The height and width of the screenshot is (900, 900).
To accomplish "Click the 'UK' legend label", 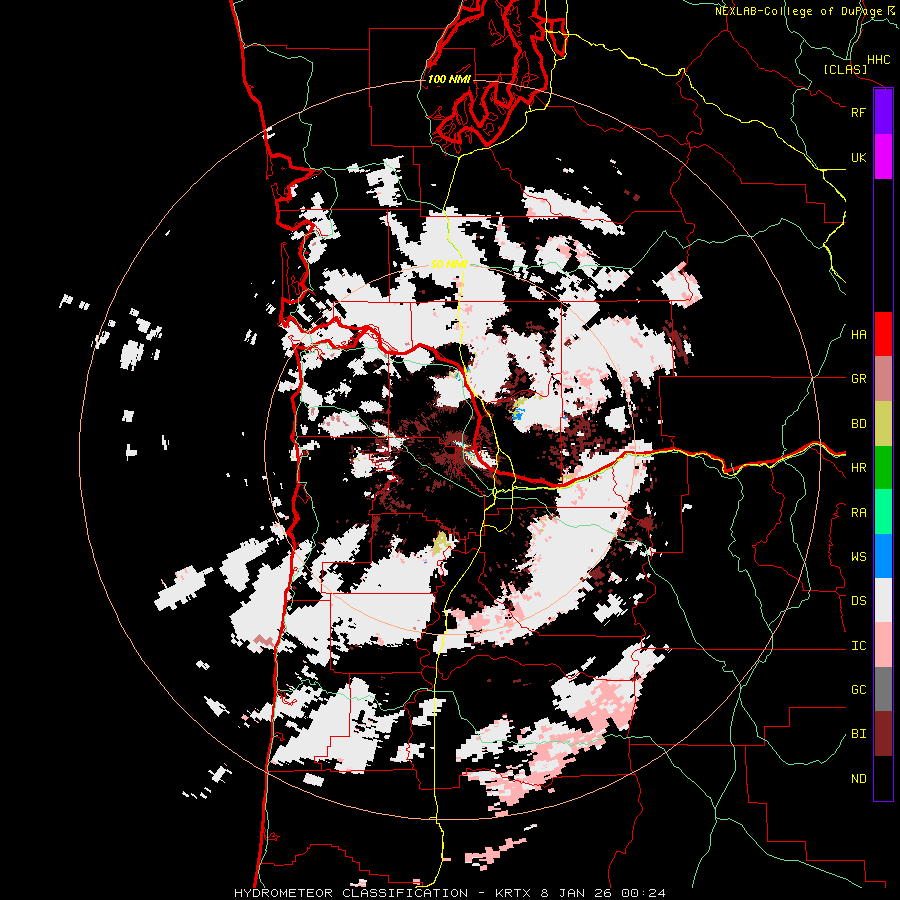I will pyautogui.click(x=858, y=157).
